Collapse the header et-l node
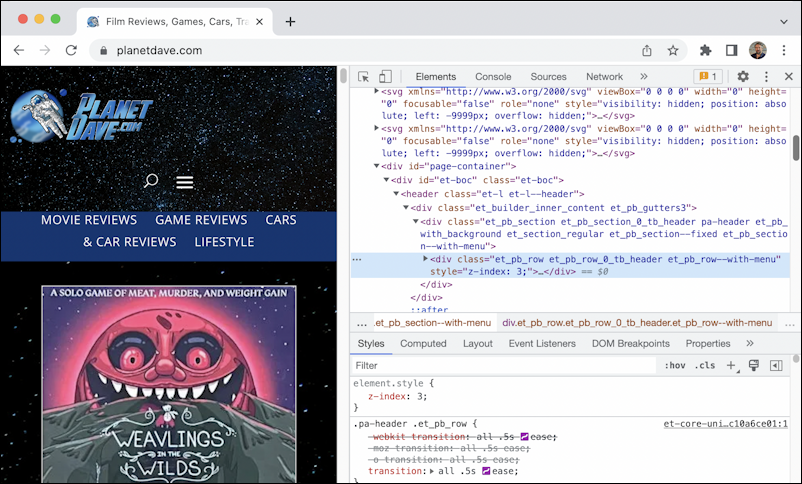802x484 pixels. click(396, 193)
